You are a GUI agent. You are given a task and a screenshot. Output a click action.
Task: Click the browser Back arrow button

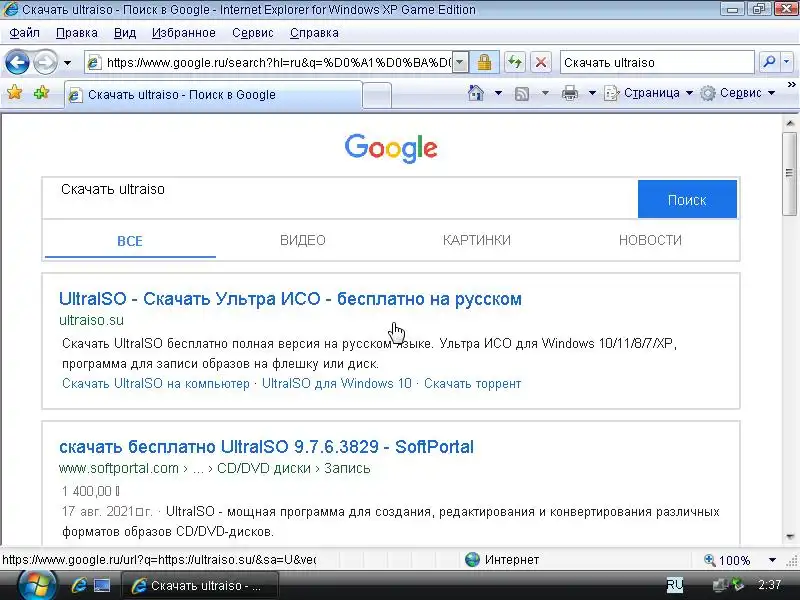coord(17,63)
